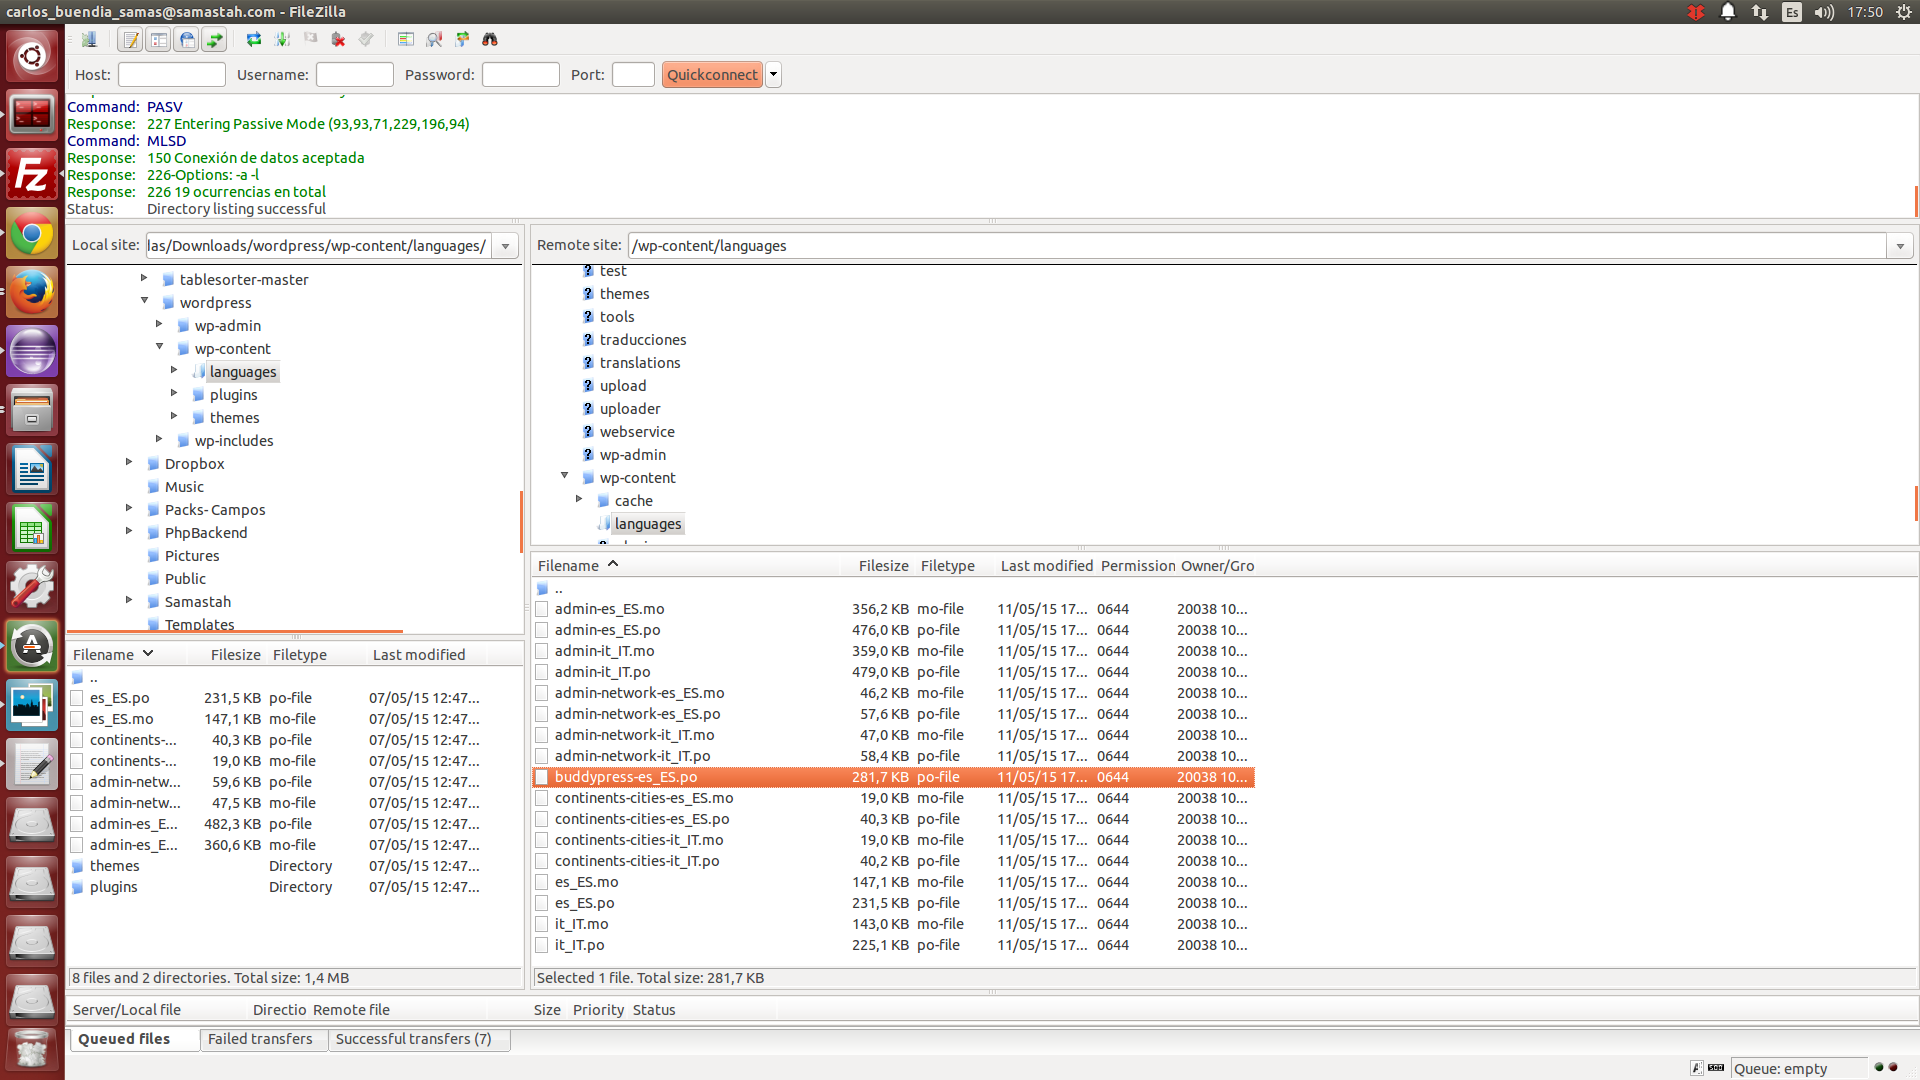Toggle message log display icon
The width and height of the screenshot is (1920, 1080).
(131, 39)
